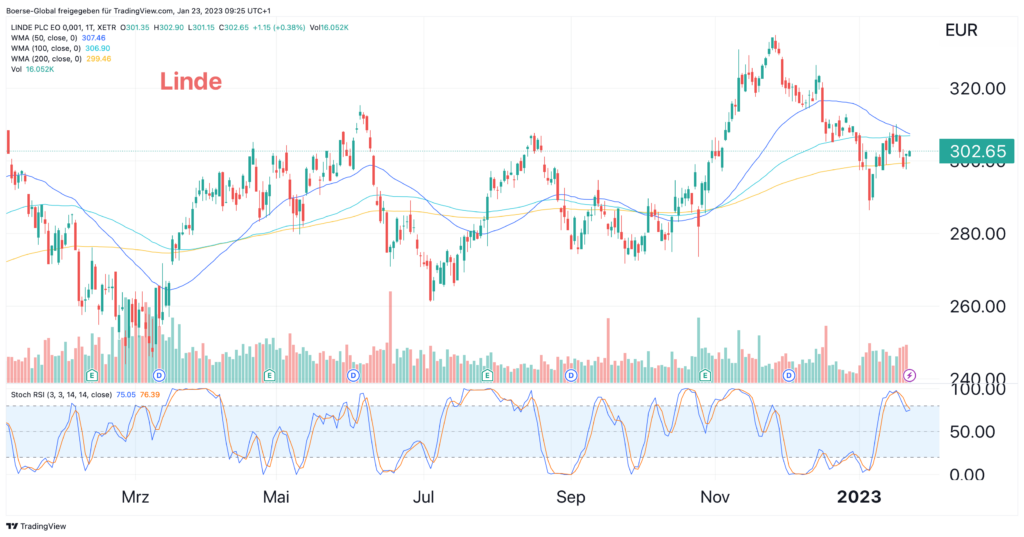Click the EUR currency label
The height and width of the screenshot is (537, 1024).
[961, 31]
